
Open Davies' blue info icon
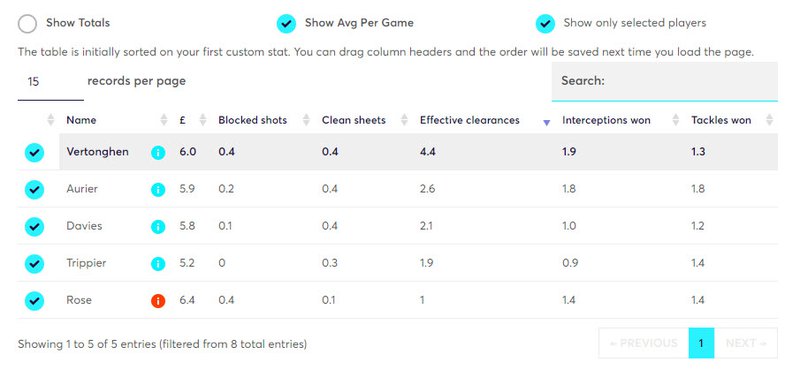(158, 227)
